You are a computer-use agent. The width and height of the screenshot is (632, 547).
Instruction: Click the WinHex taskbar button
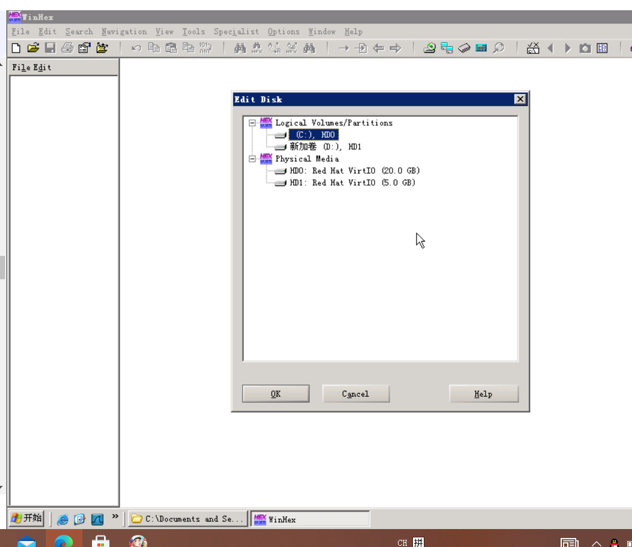click(x=310, y=519)
